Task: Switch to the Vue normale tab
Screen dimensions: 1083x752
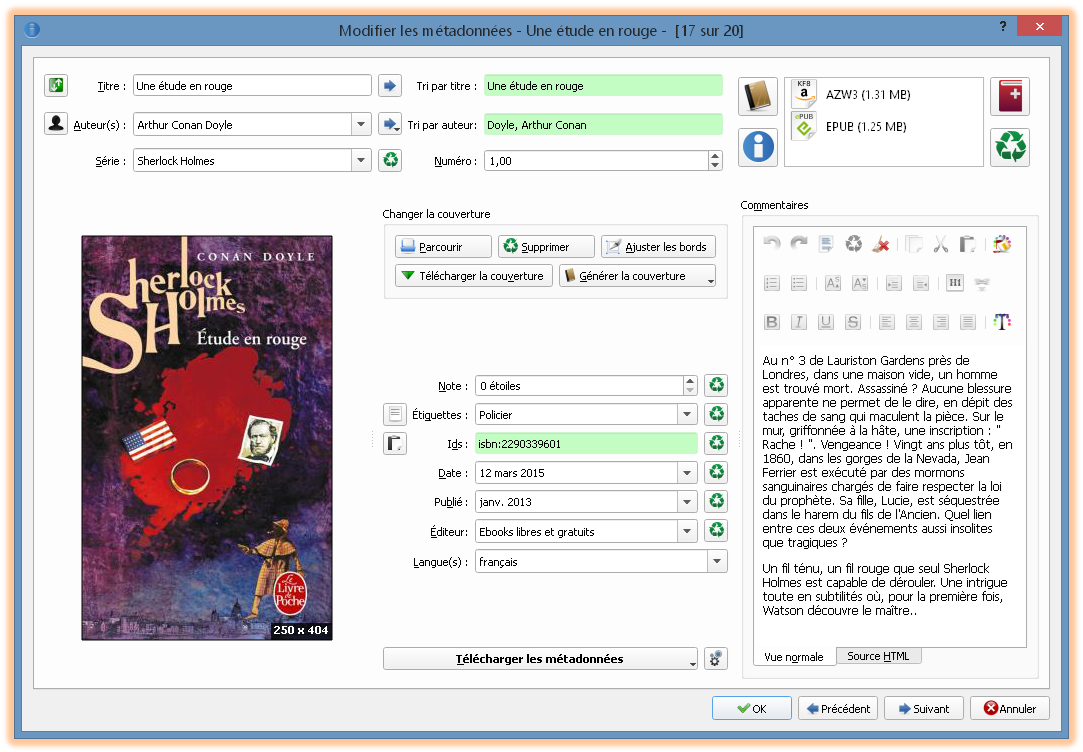Action: (x=794, y=657)
